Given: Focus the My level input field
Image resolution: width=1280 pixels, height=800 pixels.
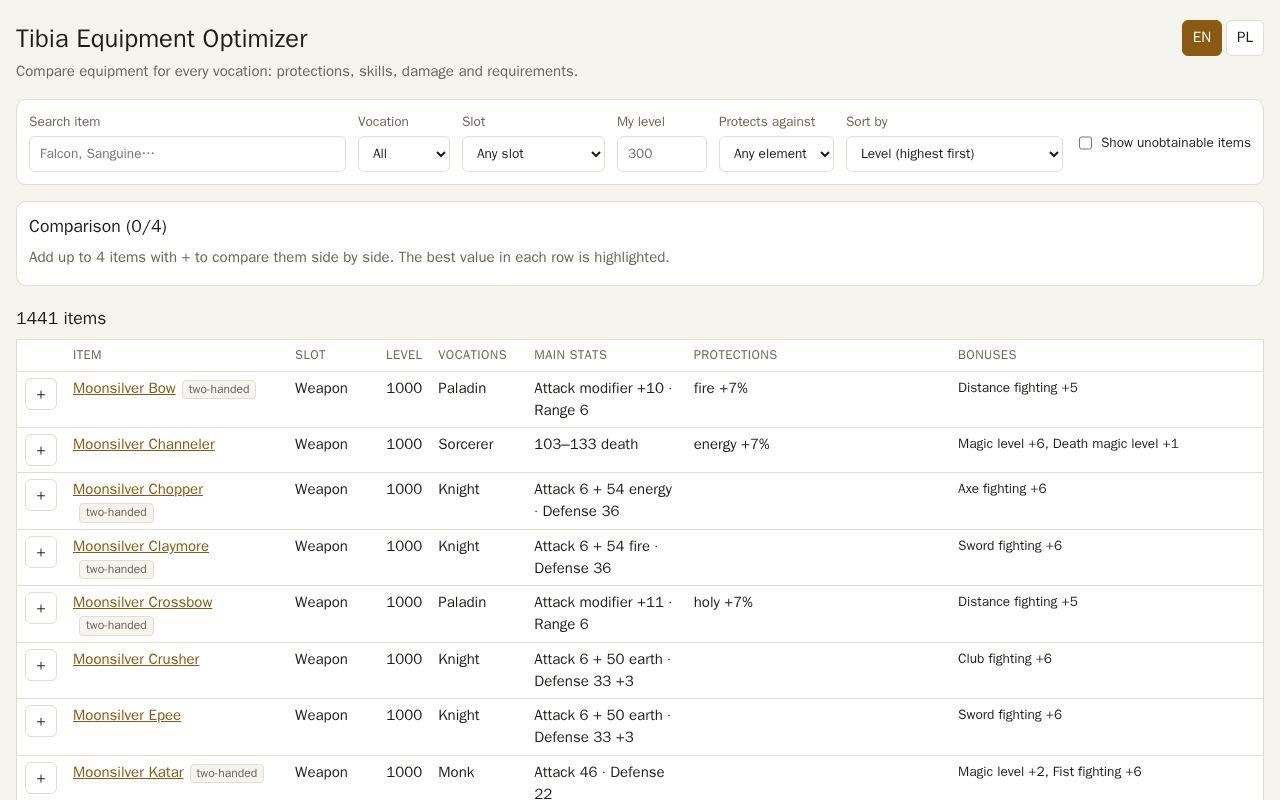Looking at the screenshot, I should coord(662,154).
